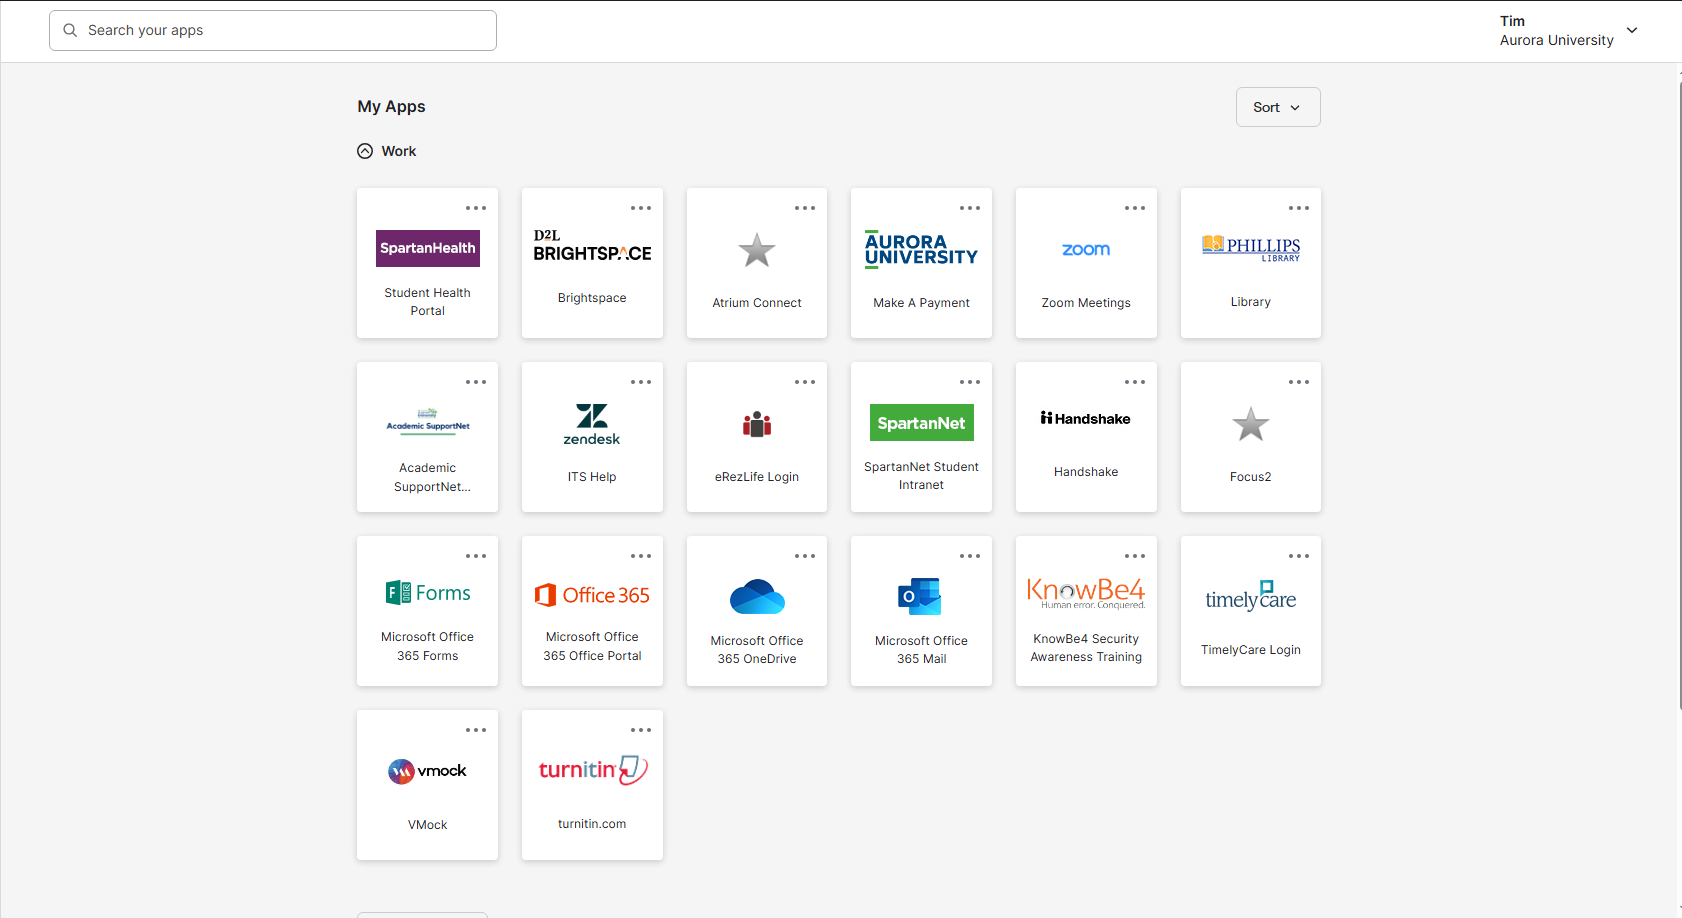The height and width of the screenshot is (918, 1682).
Task: Open options menu for TimelyCare Login
Action: click(1299, 556)
